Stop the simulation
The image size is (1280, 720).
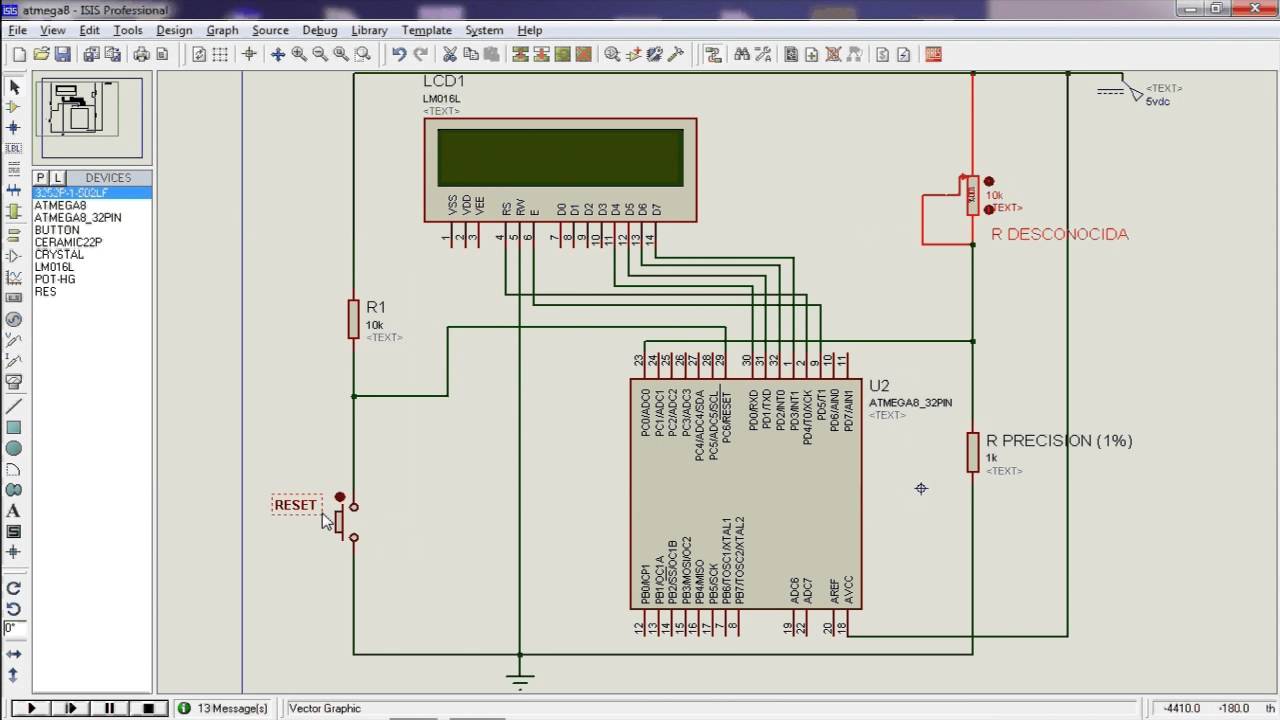tap(148, 708)
